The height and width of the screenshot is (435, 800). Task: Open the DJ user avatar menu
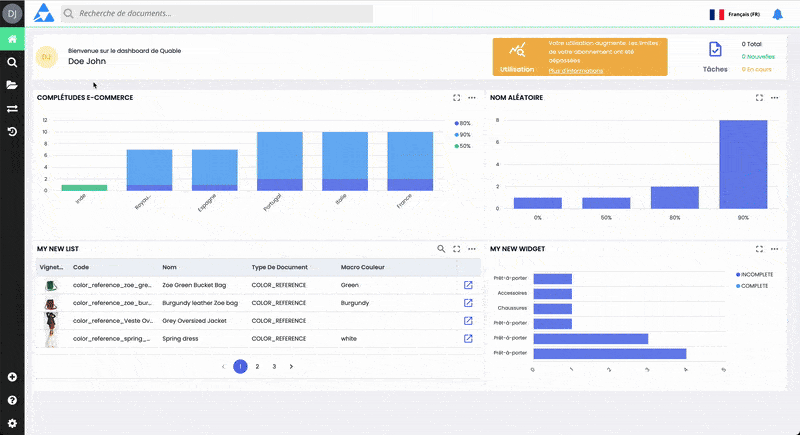coord(12,14)
